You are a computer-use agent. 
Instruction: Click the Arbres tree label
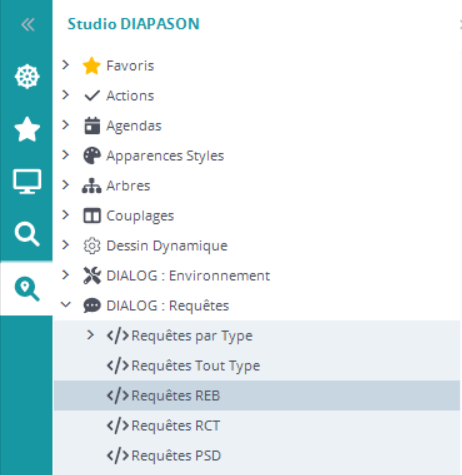[128, 186]
